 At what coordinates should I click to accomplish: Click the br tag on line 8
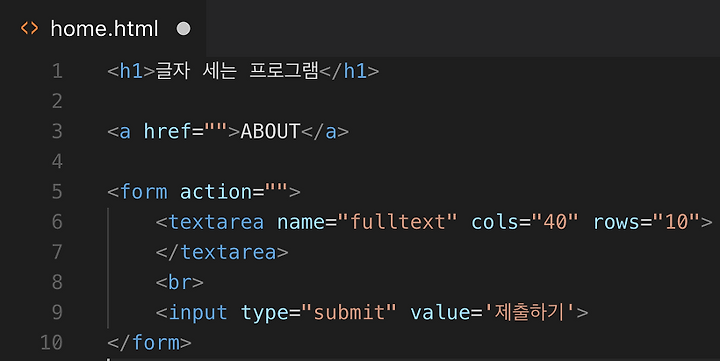(180, 282)
